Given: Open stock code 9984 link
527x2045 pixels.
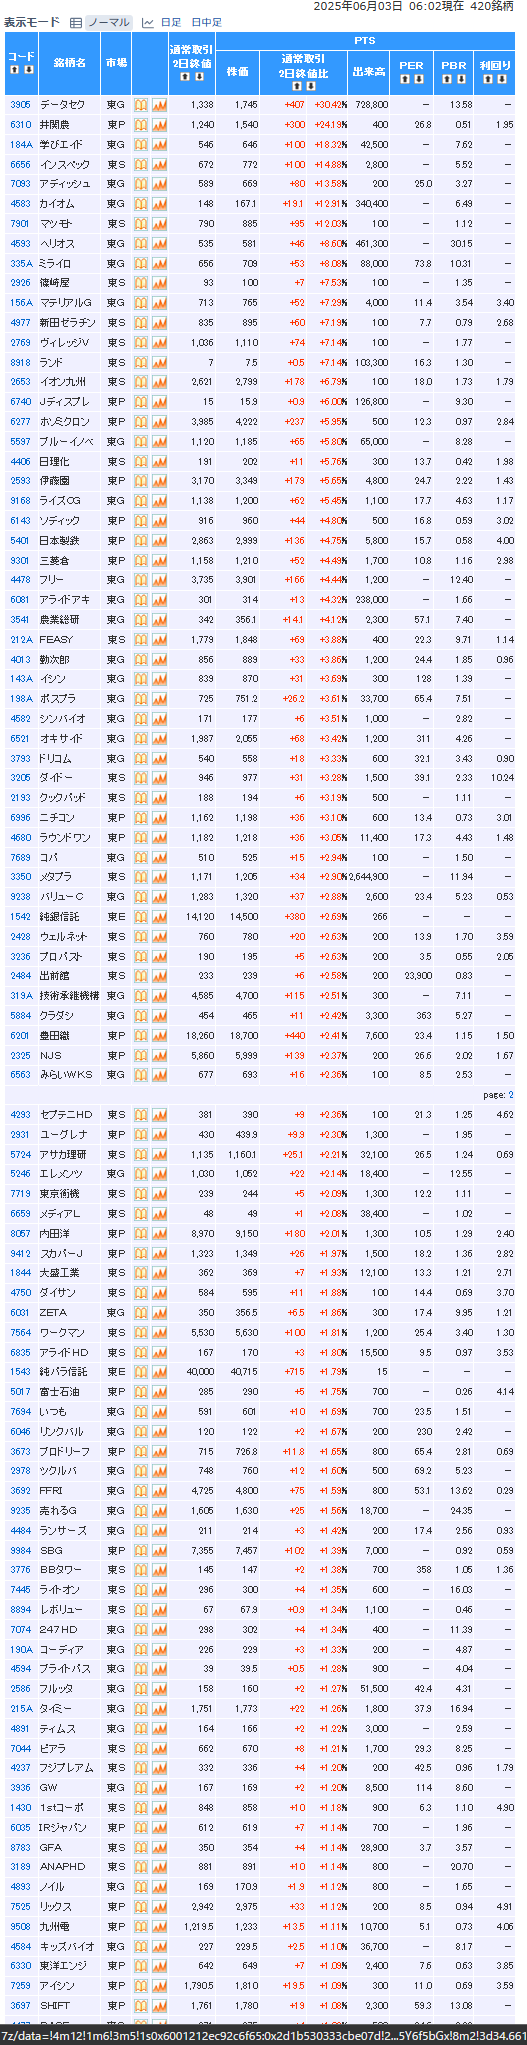Looking at the screenshot, I should point(20,1550).
